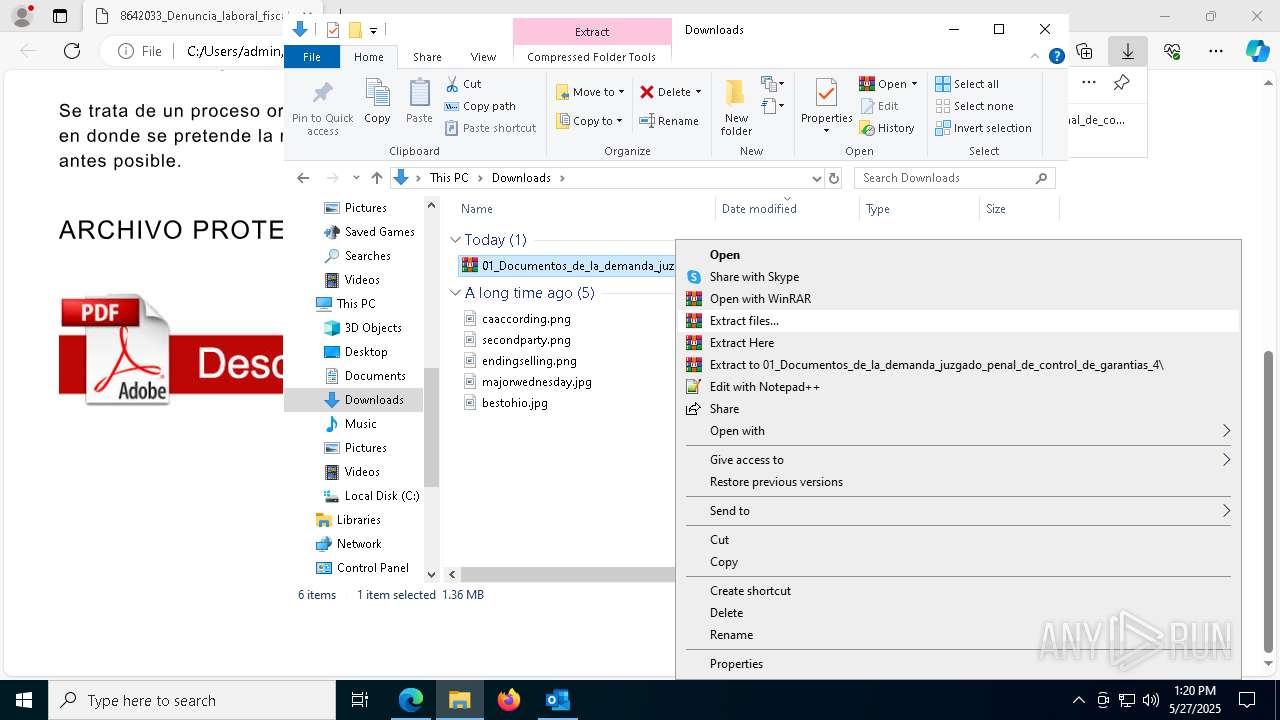Refresh the Downloads folder view
The width and height of the screenshot is (1280, 720).
(x=834, y=178)
